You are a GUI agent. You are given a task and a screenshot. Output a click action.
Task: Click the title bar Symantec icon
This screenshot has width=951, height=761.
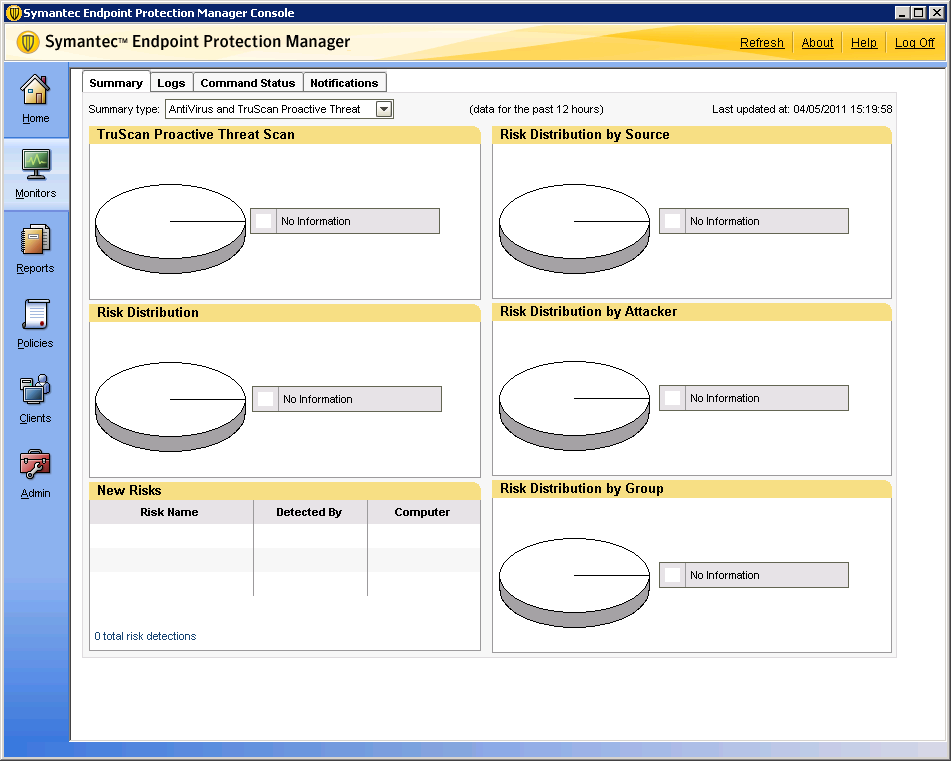tap(13, 13)
